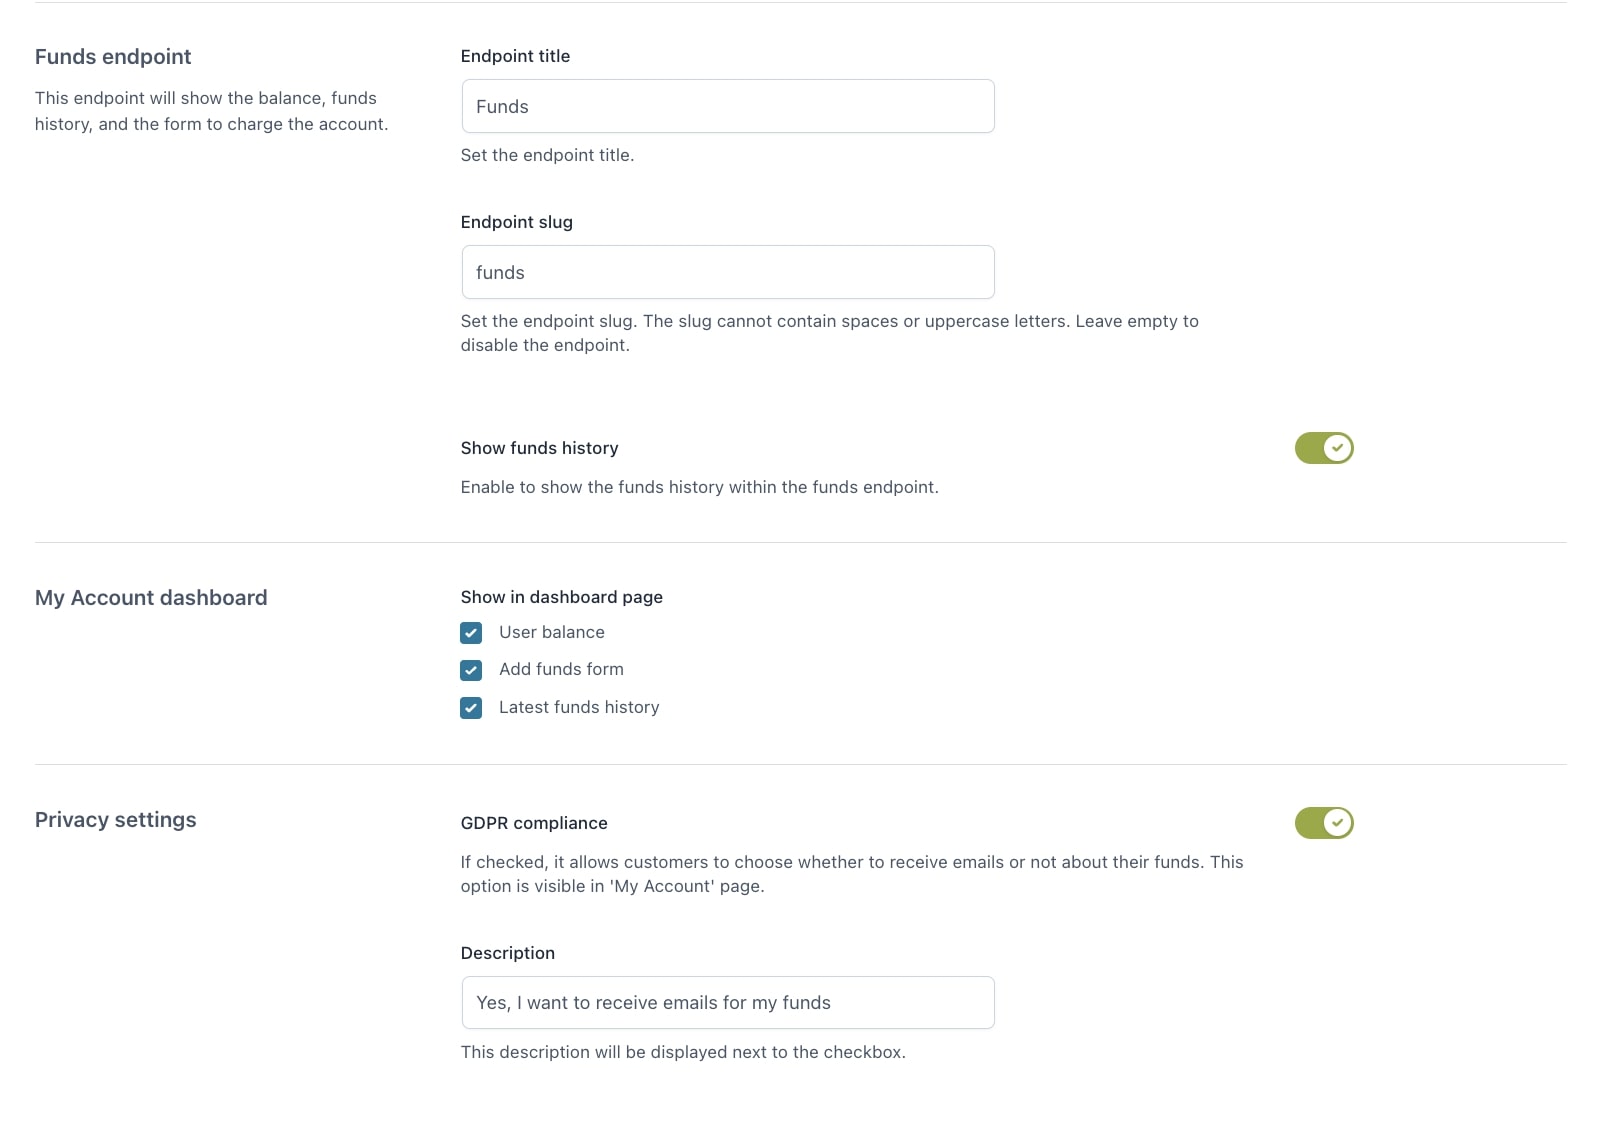Viewport: 1604px width, 1148px height.
Task: Click the 'displayed next to the checkbox' hint
Action: 682,1052
